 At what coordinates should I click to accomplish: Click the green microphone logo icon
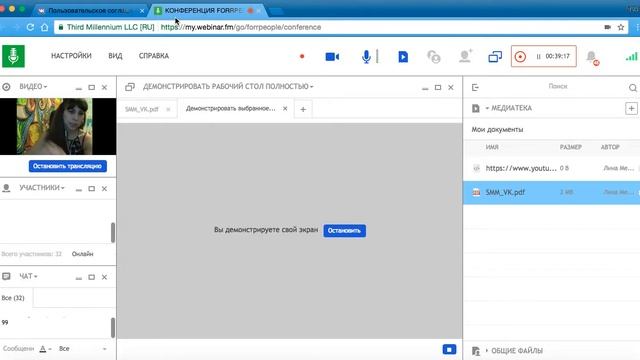point(13,56)
